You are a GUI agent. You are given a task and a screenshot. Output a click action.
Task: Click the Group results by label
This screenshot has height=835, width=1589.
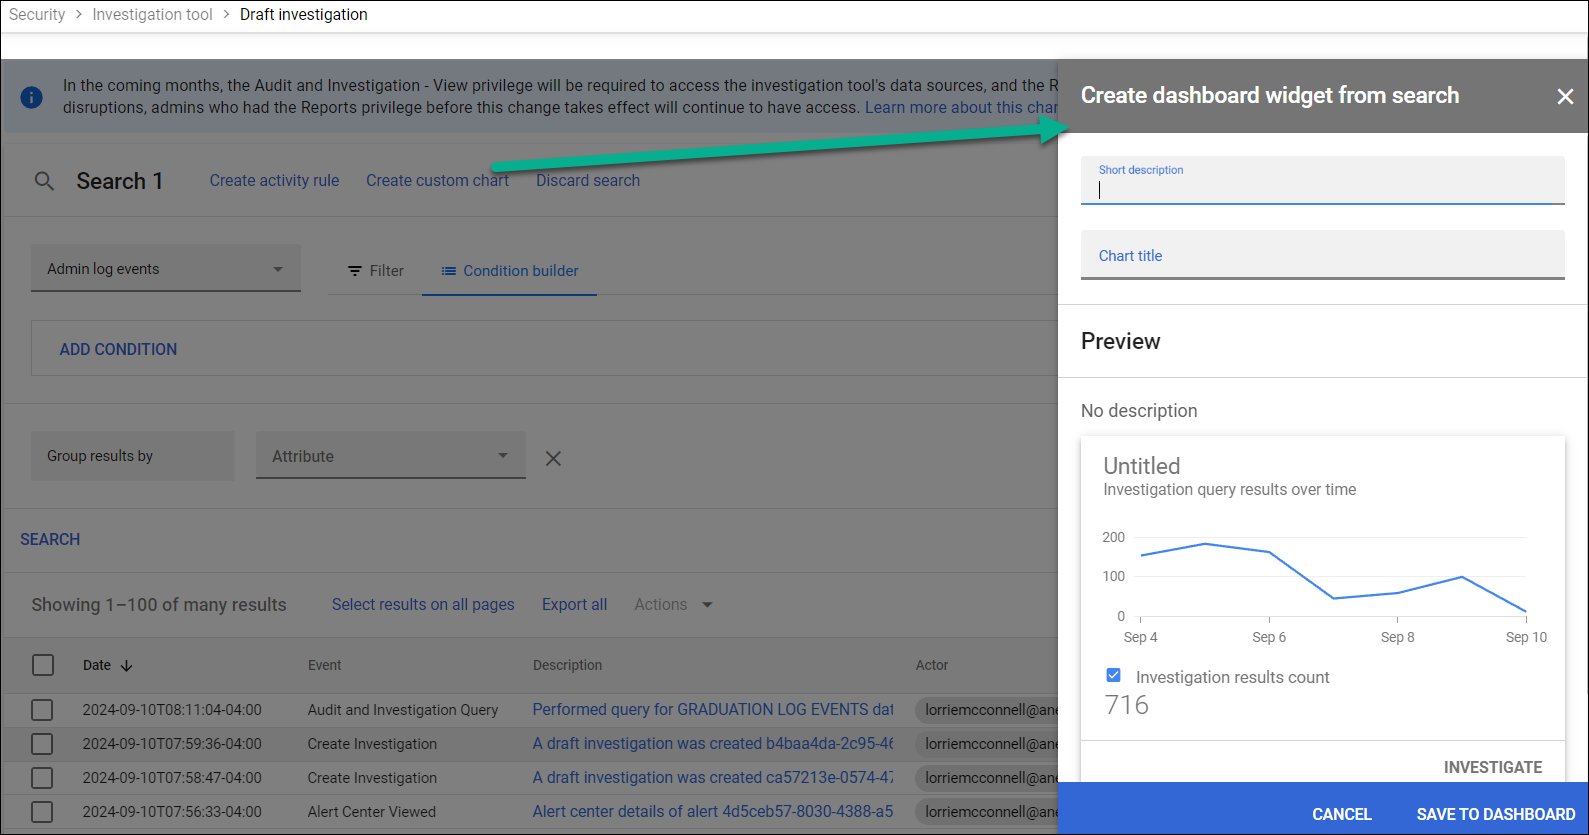pos(100,456)
